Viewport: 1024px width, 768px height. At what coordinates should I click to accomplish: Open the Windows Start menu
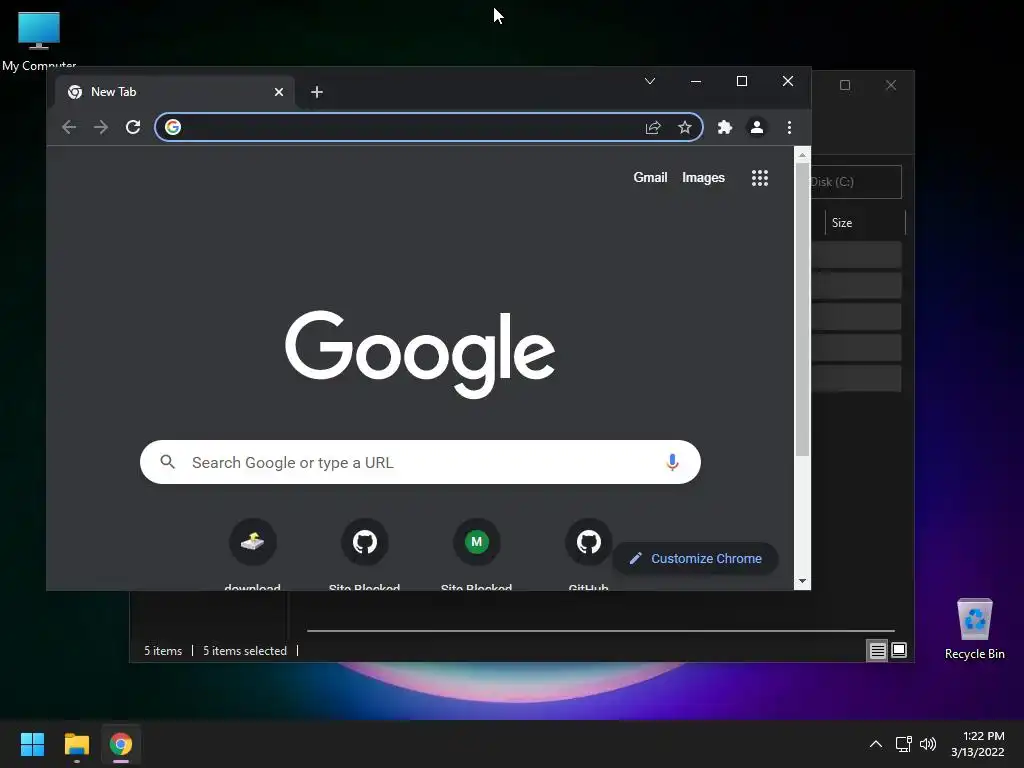coord(33,744)
